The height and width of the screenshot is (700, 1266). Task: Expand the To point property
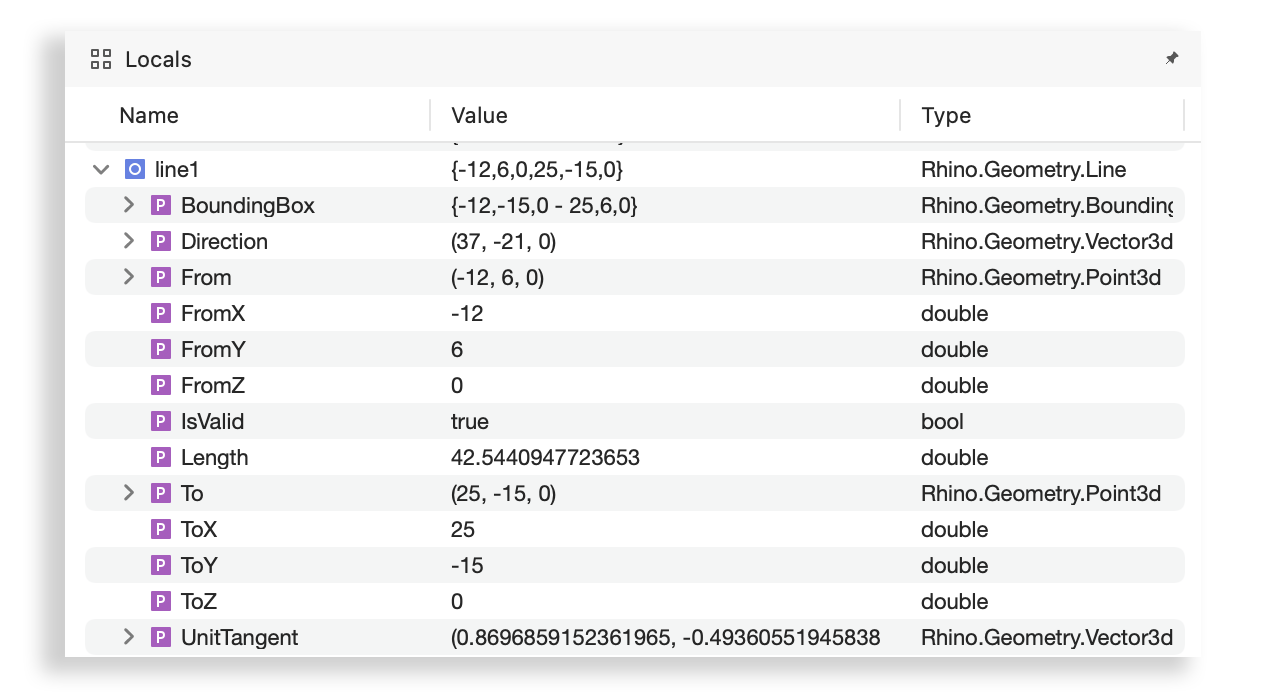tap(128, 494)
